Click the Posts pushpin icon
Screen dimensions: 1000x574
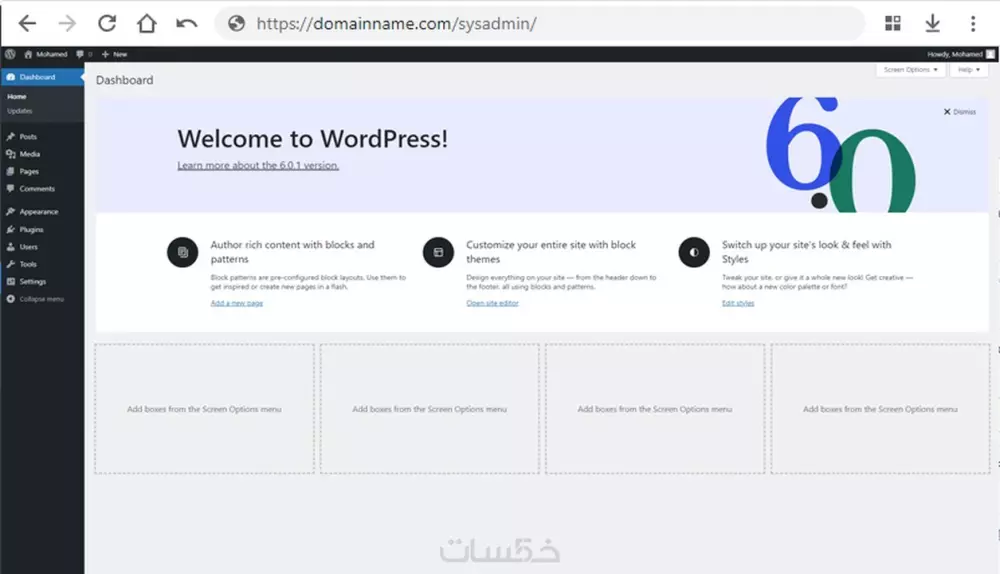(x=11, y=136)
